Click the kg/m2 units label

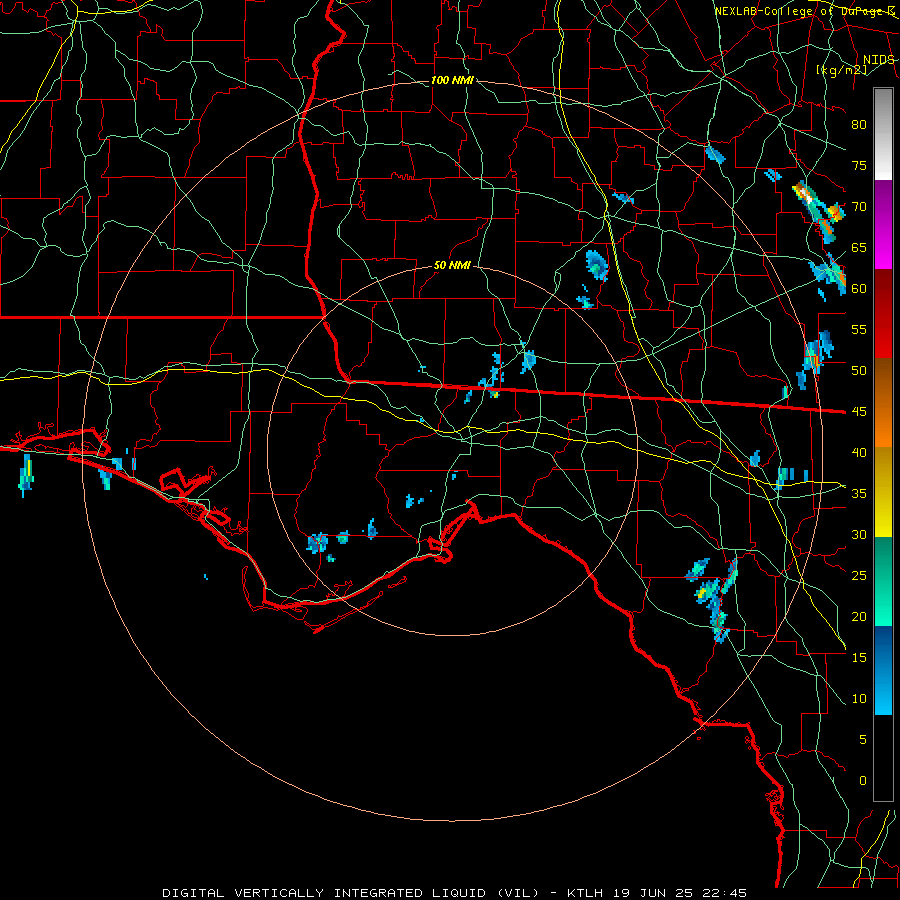[842, 70]
